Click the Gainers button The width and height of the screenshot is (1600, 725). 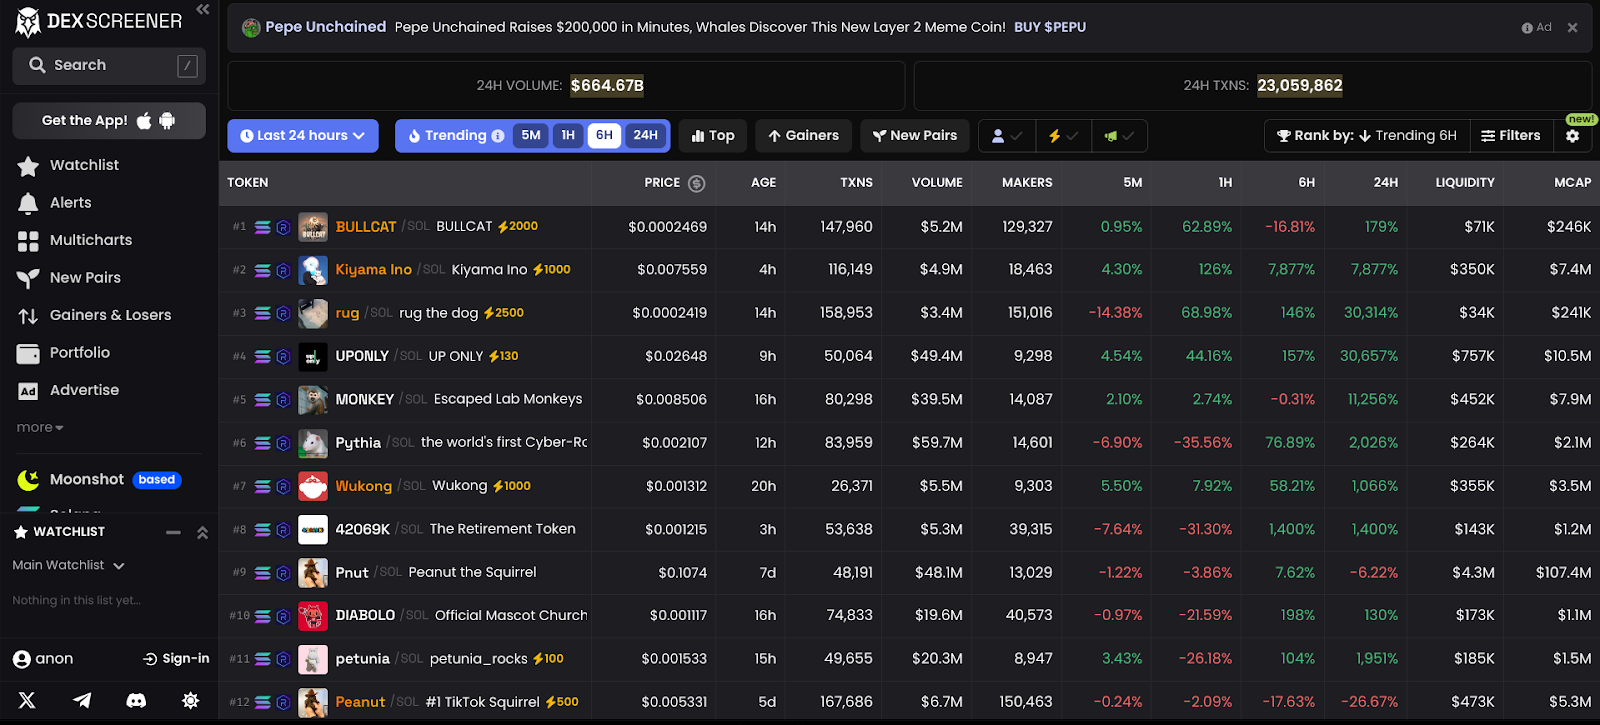click(803, 136)
